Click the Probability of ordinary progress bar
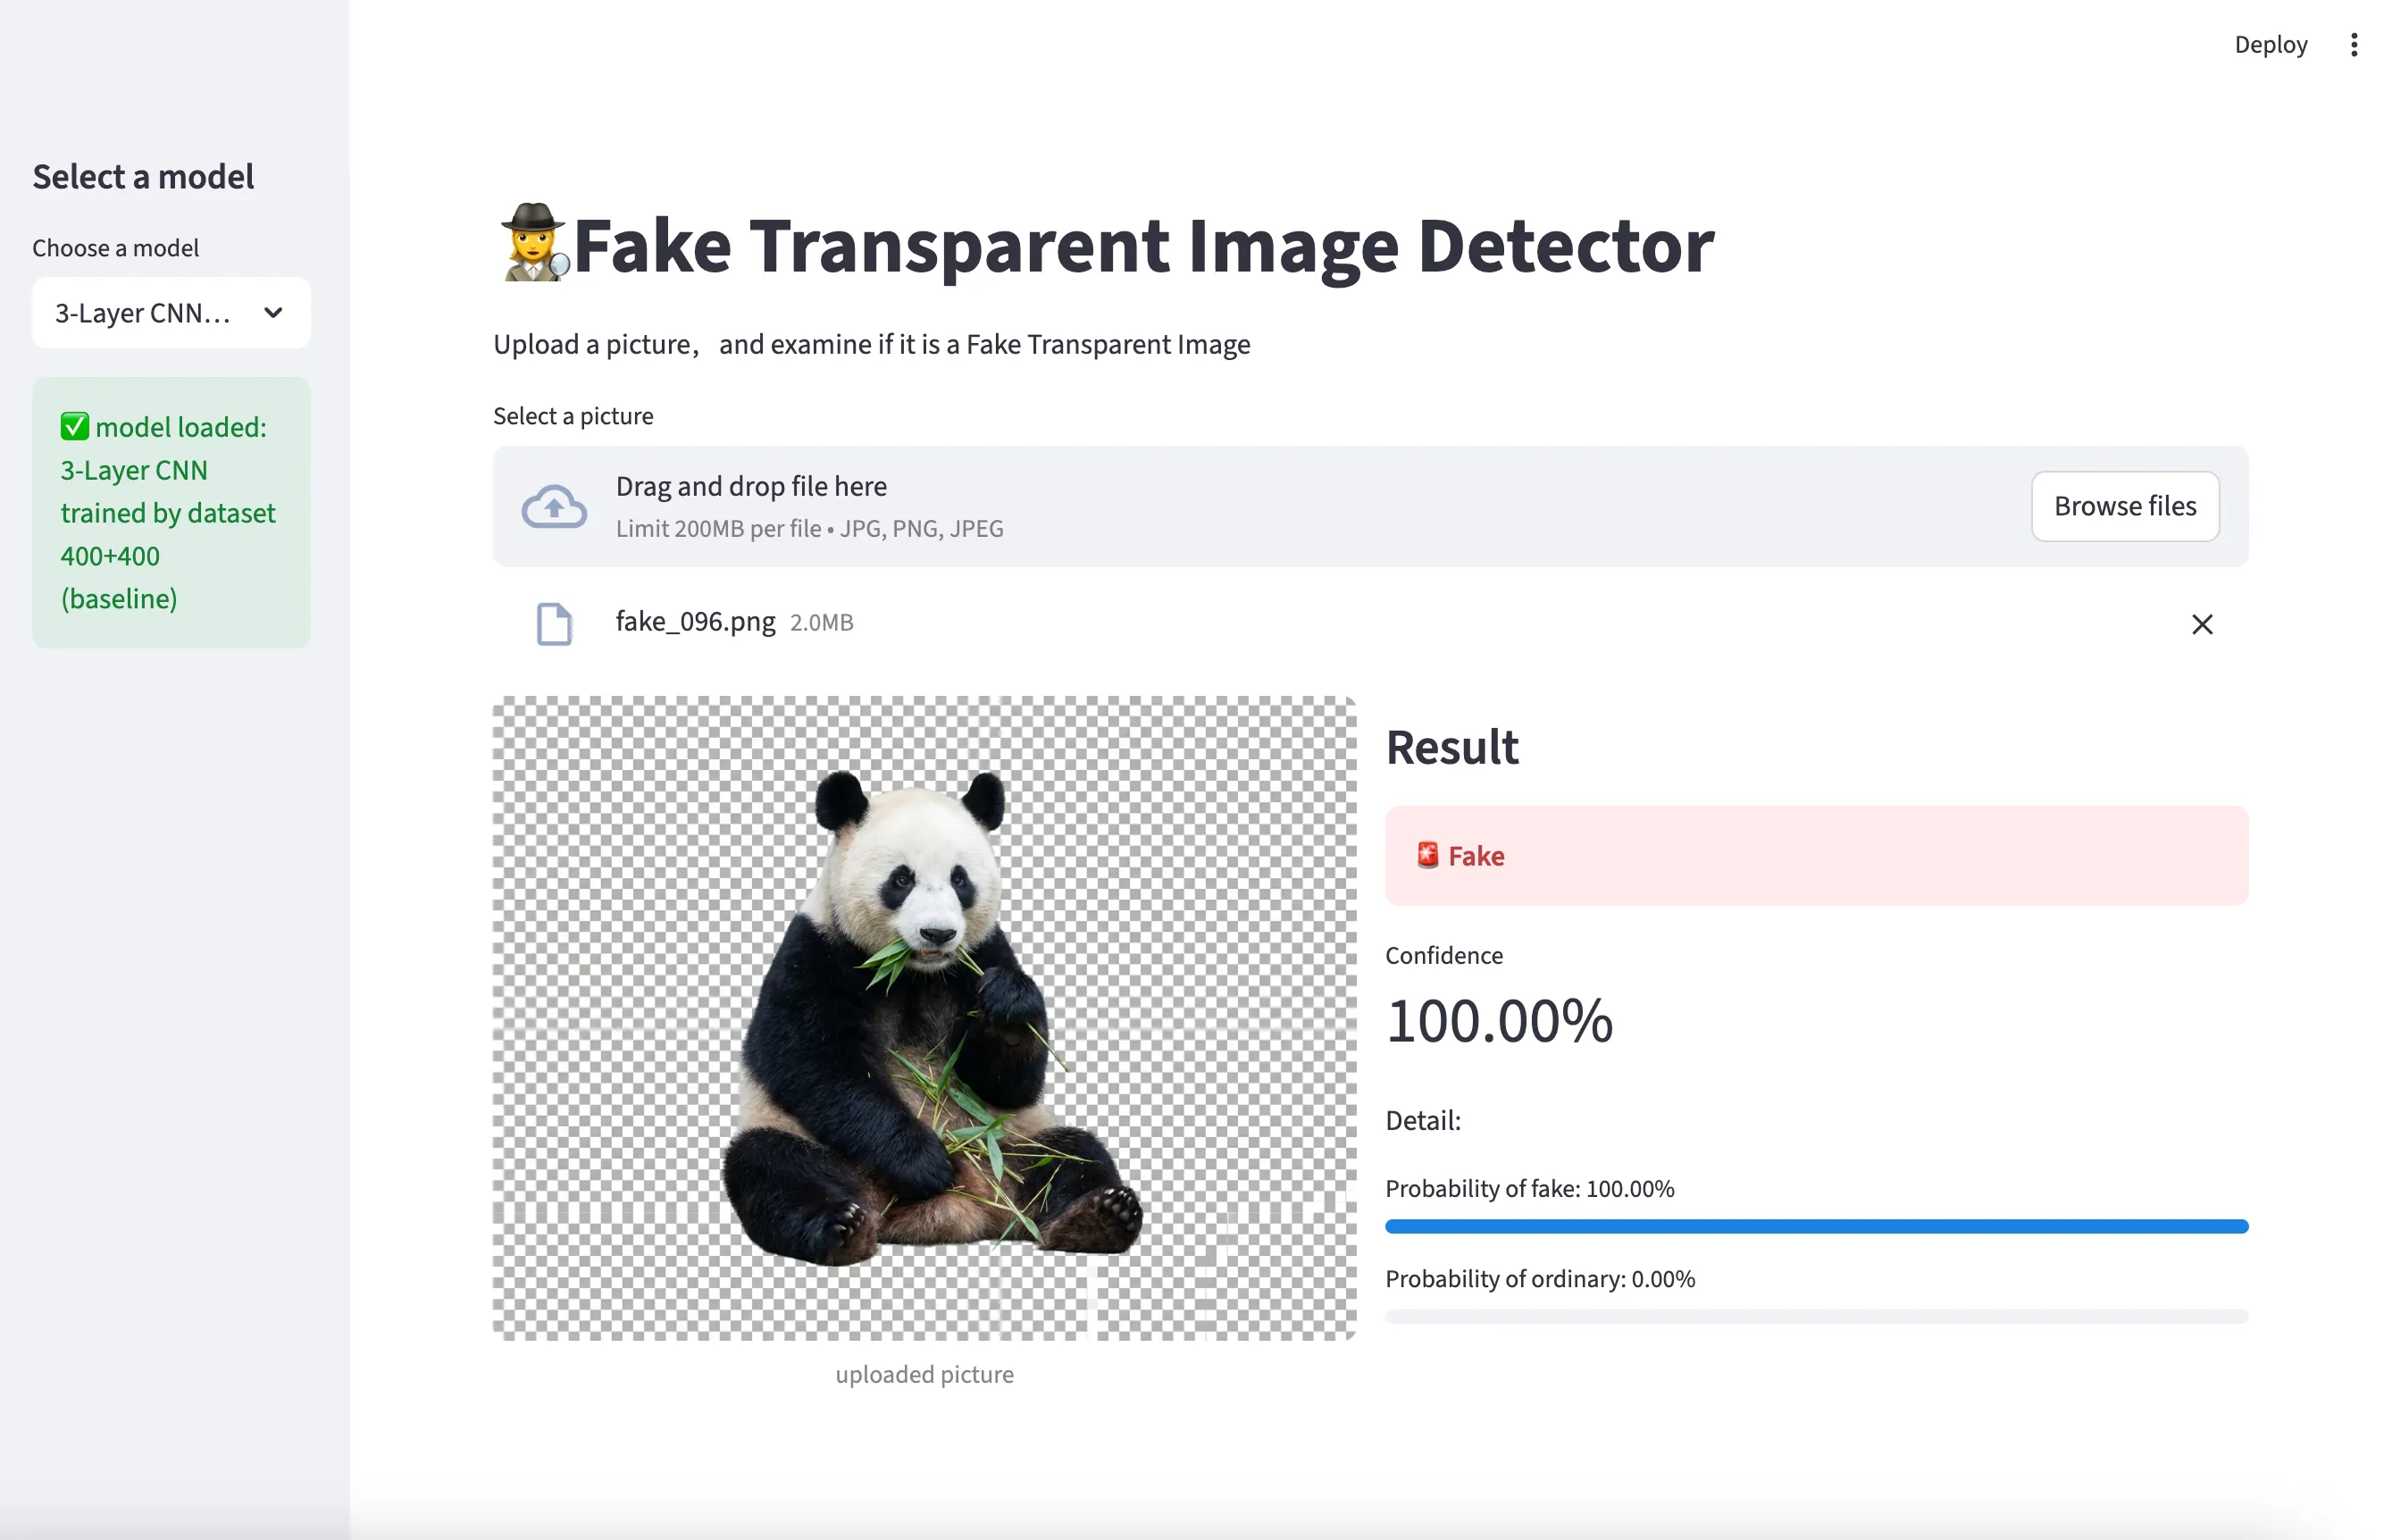 click(1815, 1316)
